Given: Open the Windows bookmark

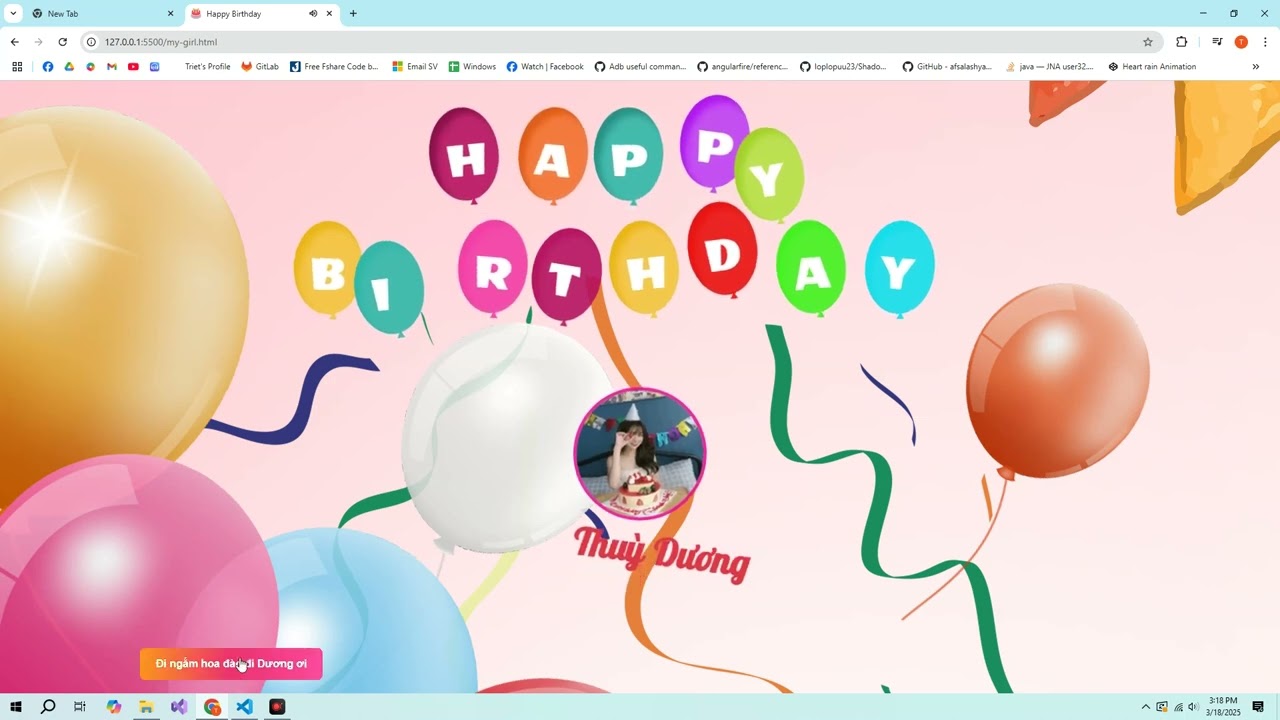Looking at the screenshot, I should 472,67.
